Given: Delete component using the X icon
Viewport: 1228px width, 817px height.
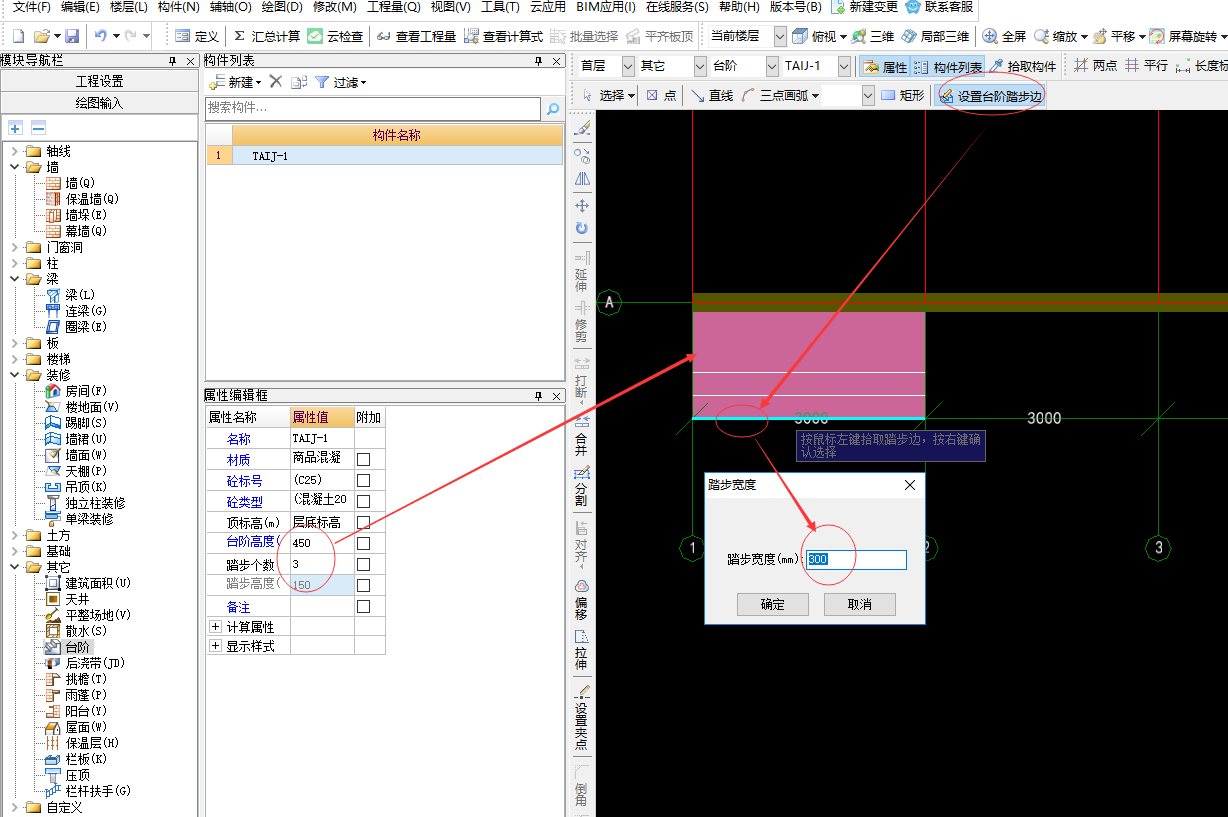Looking at the screenshot, I should pos(276,82).
